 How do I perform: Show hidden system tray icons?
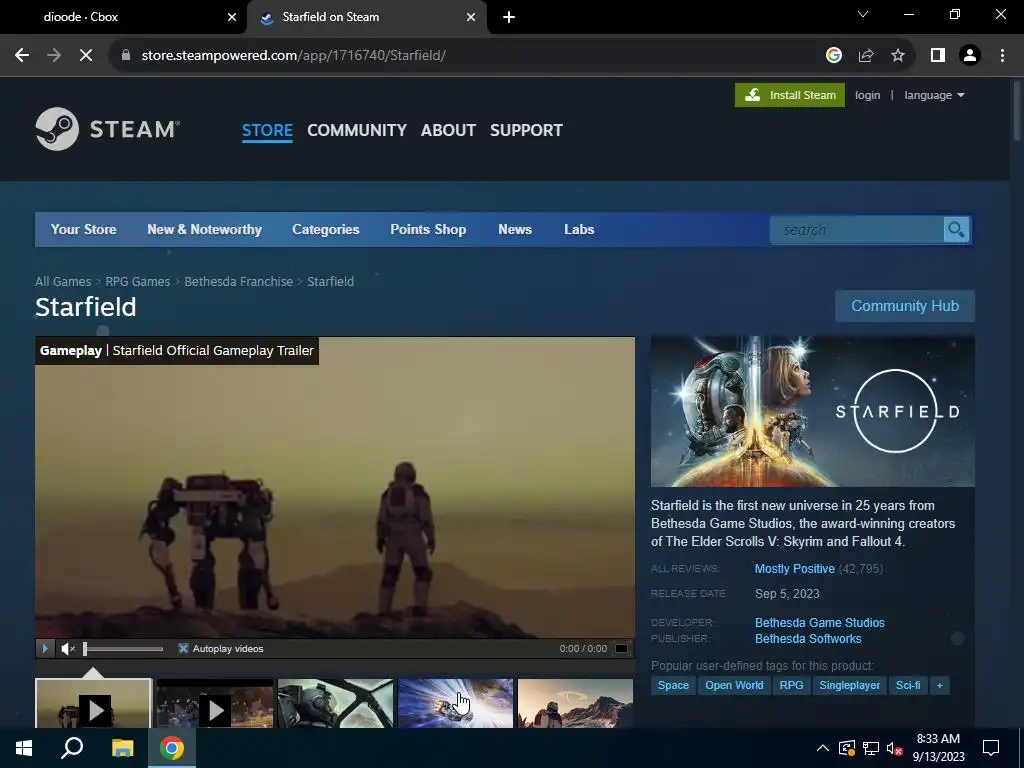coord(823,748)
